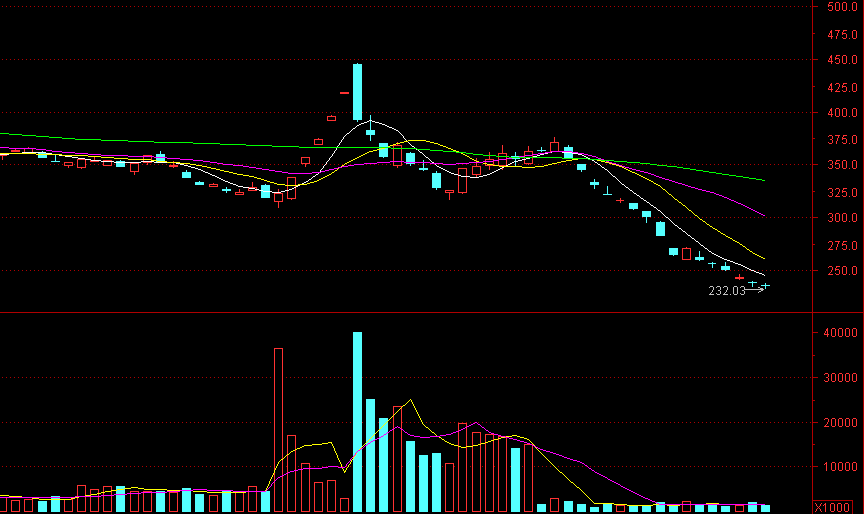This screenshot has width=864, height=514.
Task: Select the tallest red hollow volume bar
Action: [x=278, y=430]
